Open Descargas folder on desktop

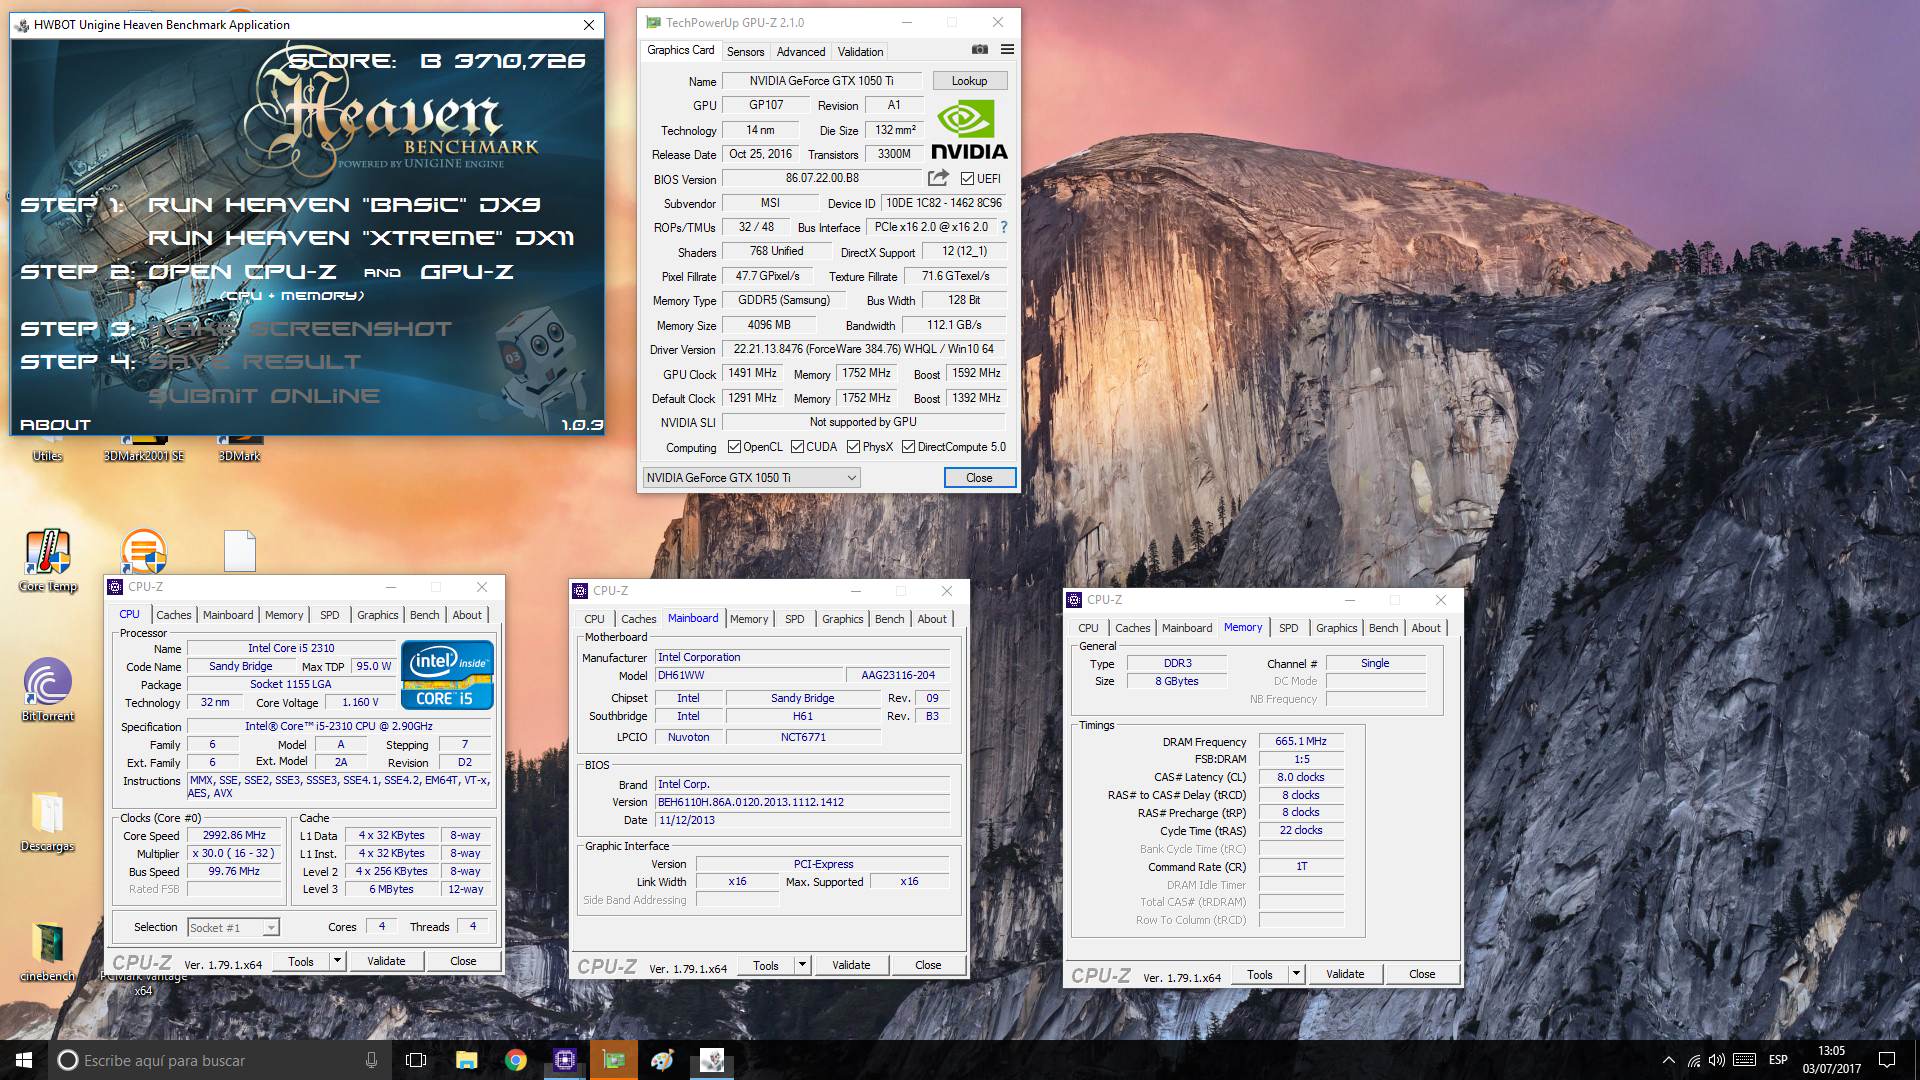(47, 821)
